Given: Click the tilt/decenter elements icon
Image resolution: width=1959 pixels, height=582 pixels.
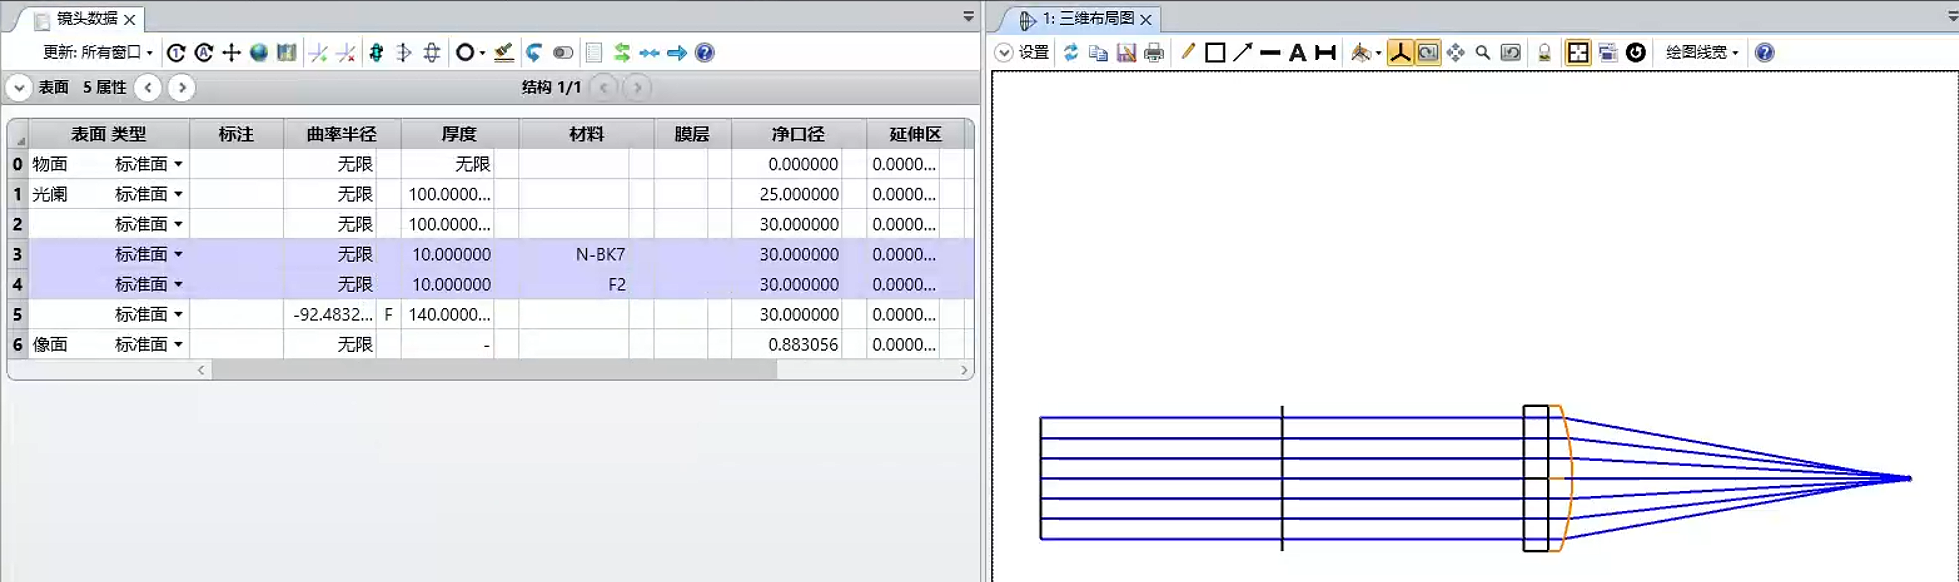Looking at the screenshot, I should [432, 53].
